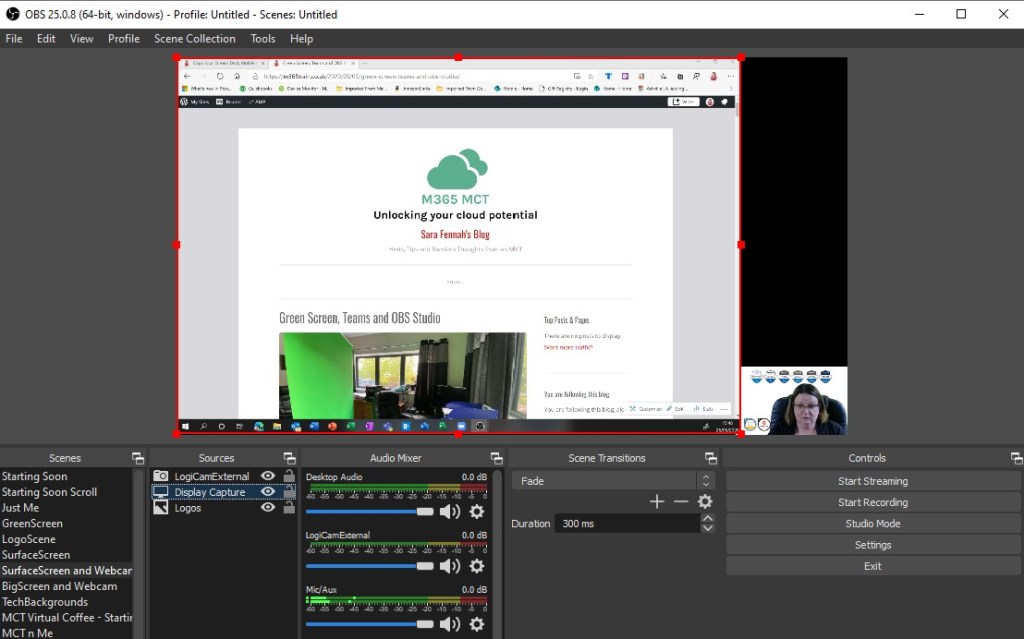Viewport: 1024px width, 639px height.
Task: Open transition properties gear icon
Action: point(705,502)
